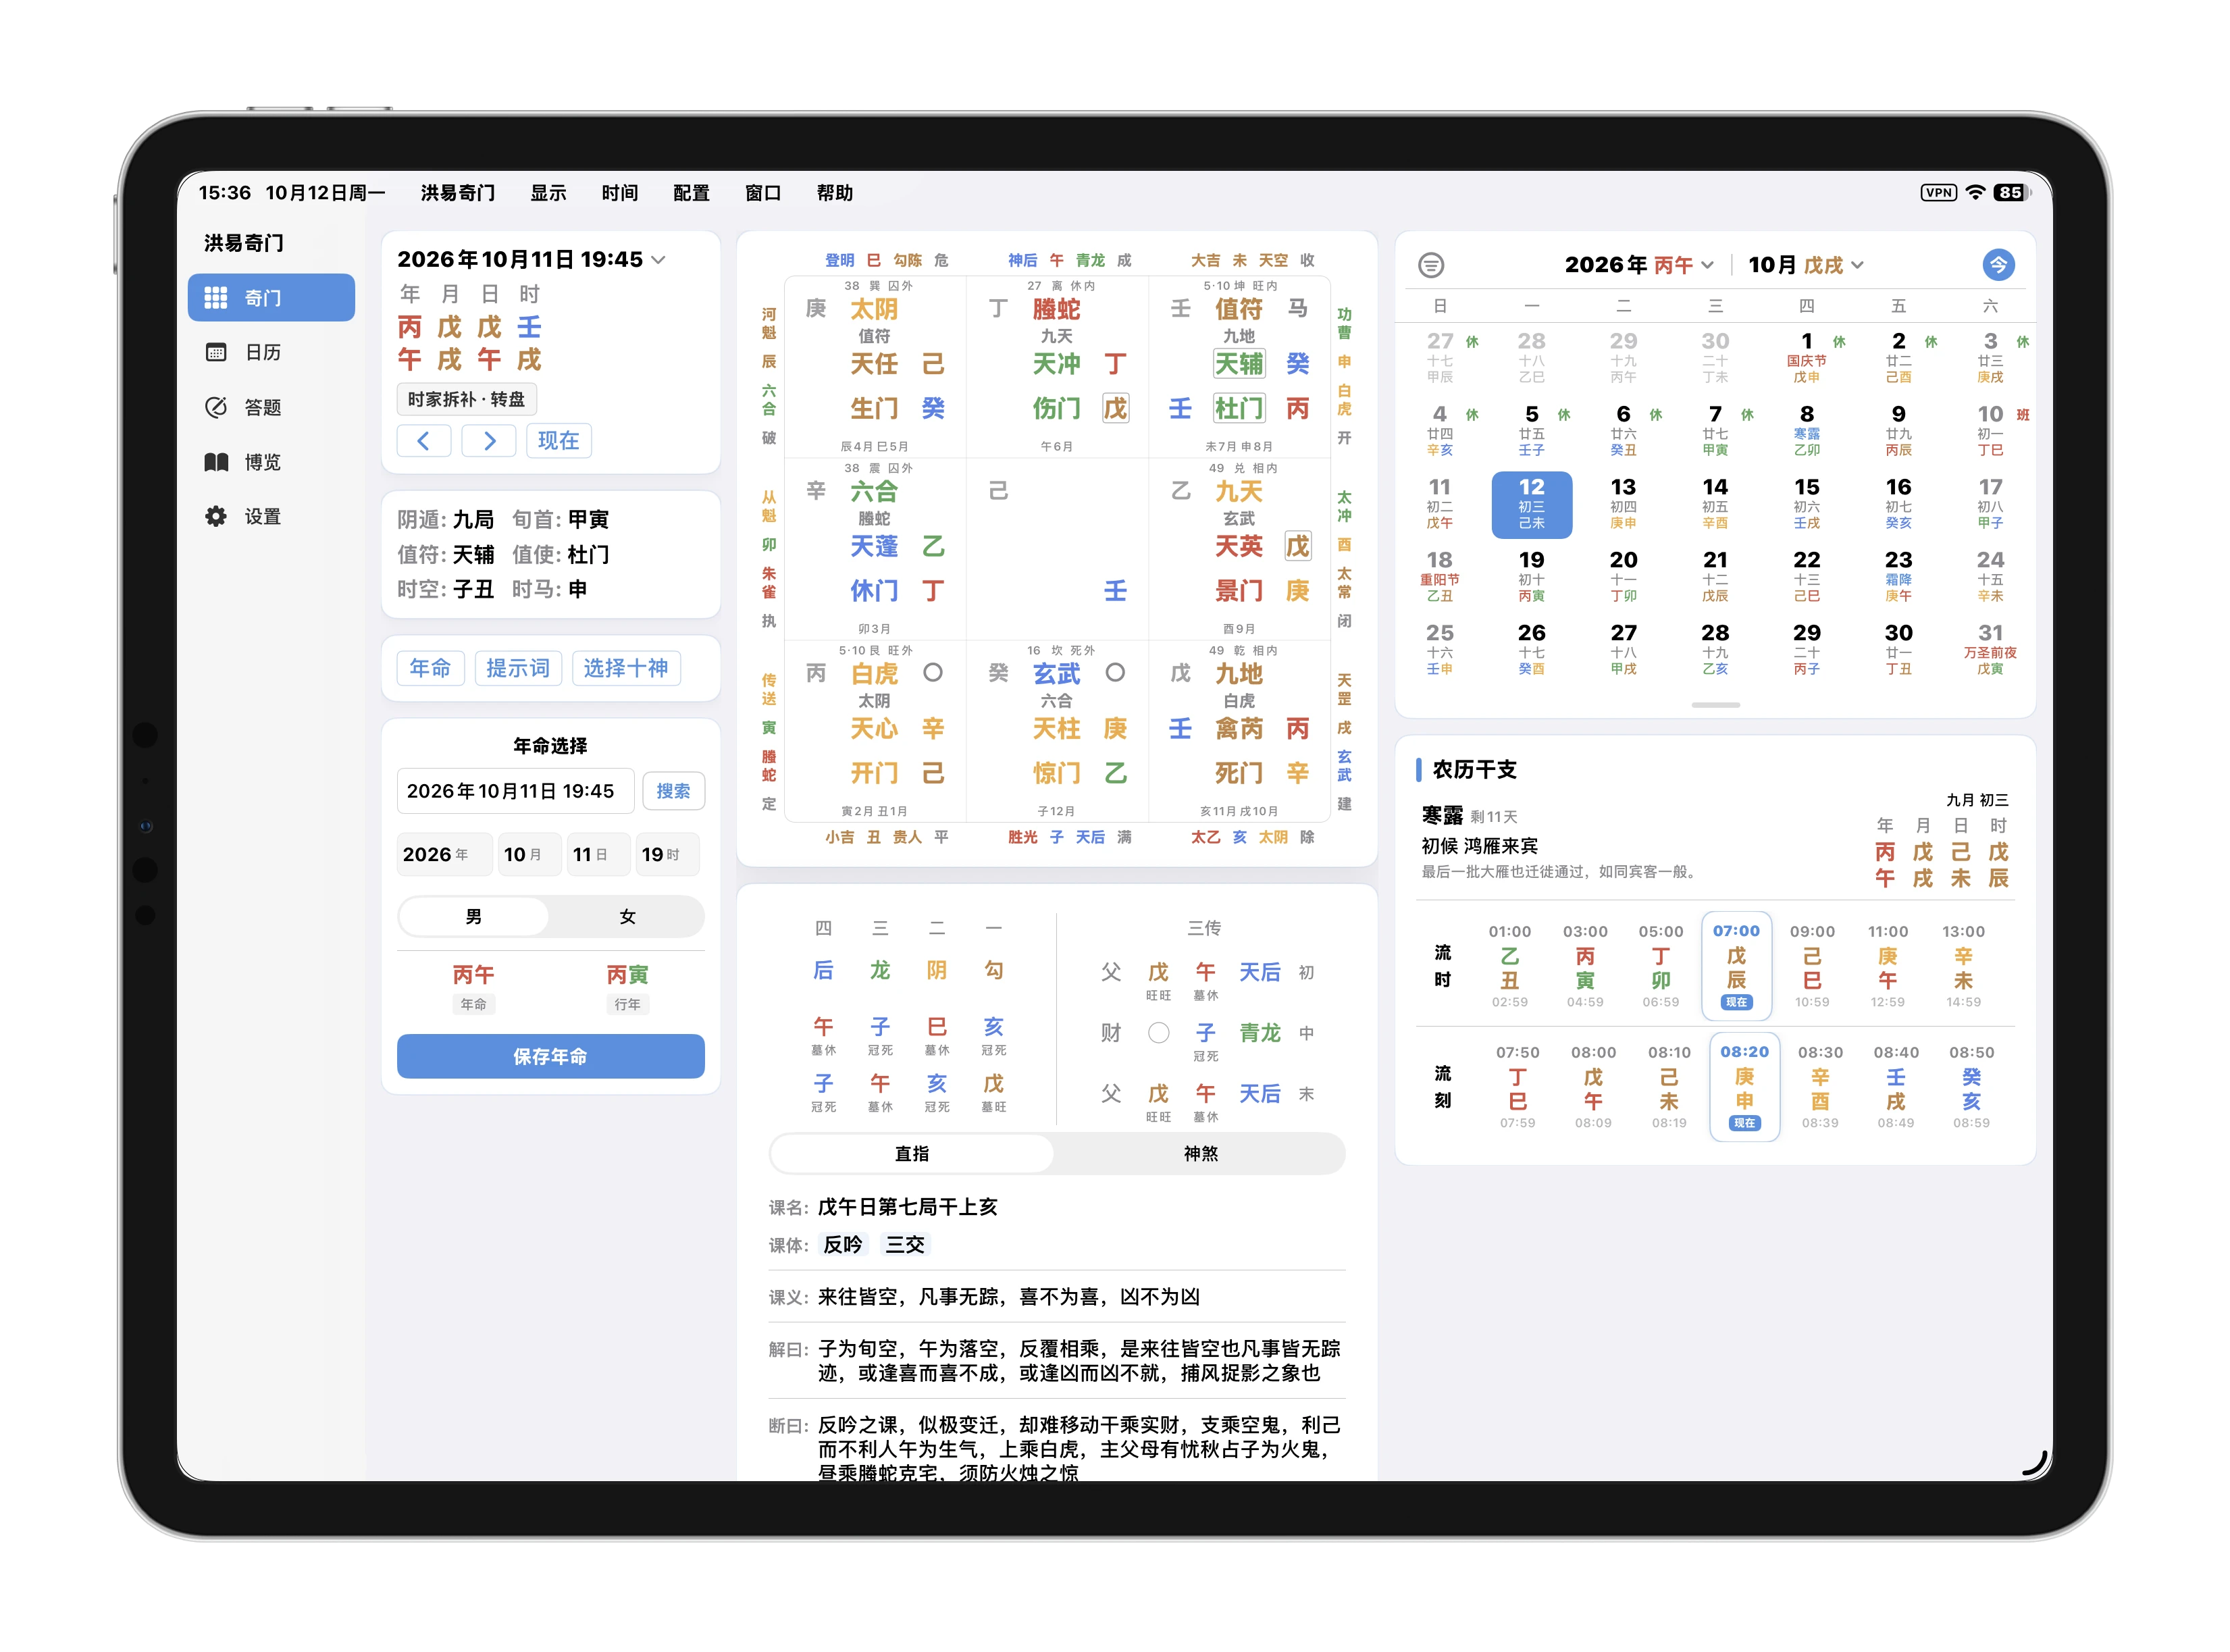Open the 显示 menu
The width and height of the screenshot is (2230, 1652).
(548, 193)
